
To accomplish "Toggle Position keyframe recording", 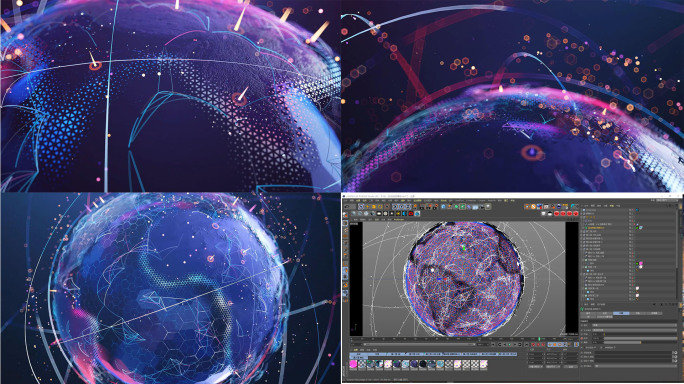I will (x=550, y=345).
